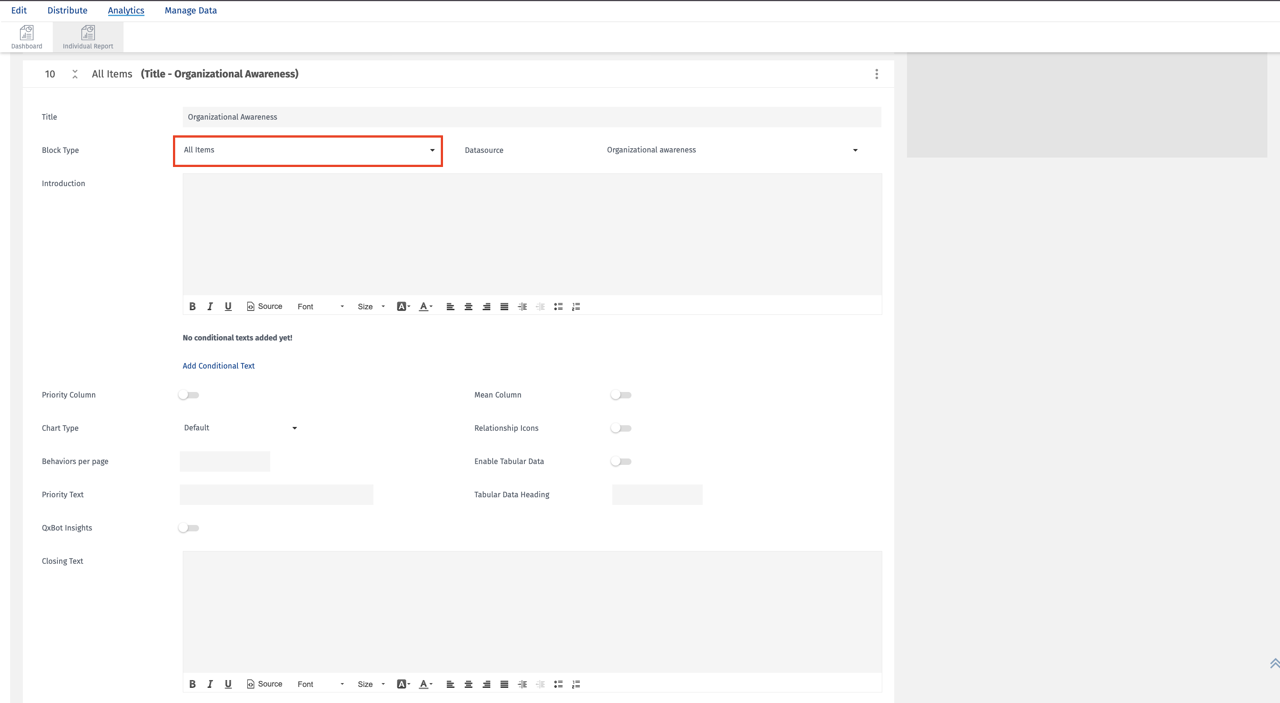Open Source view in Introduction editor
This screenshot has height=703, width=1280.
click(x=264, y=306)
